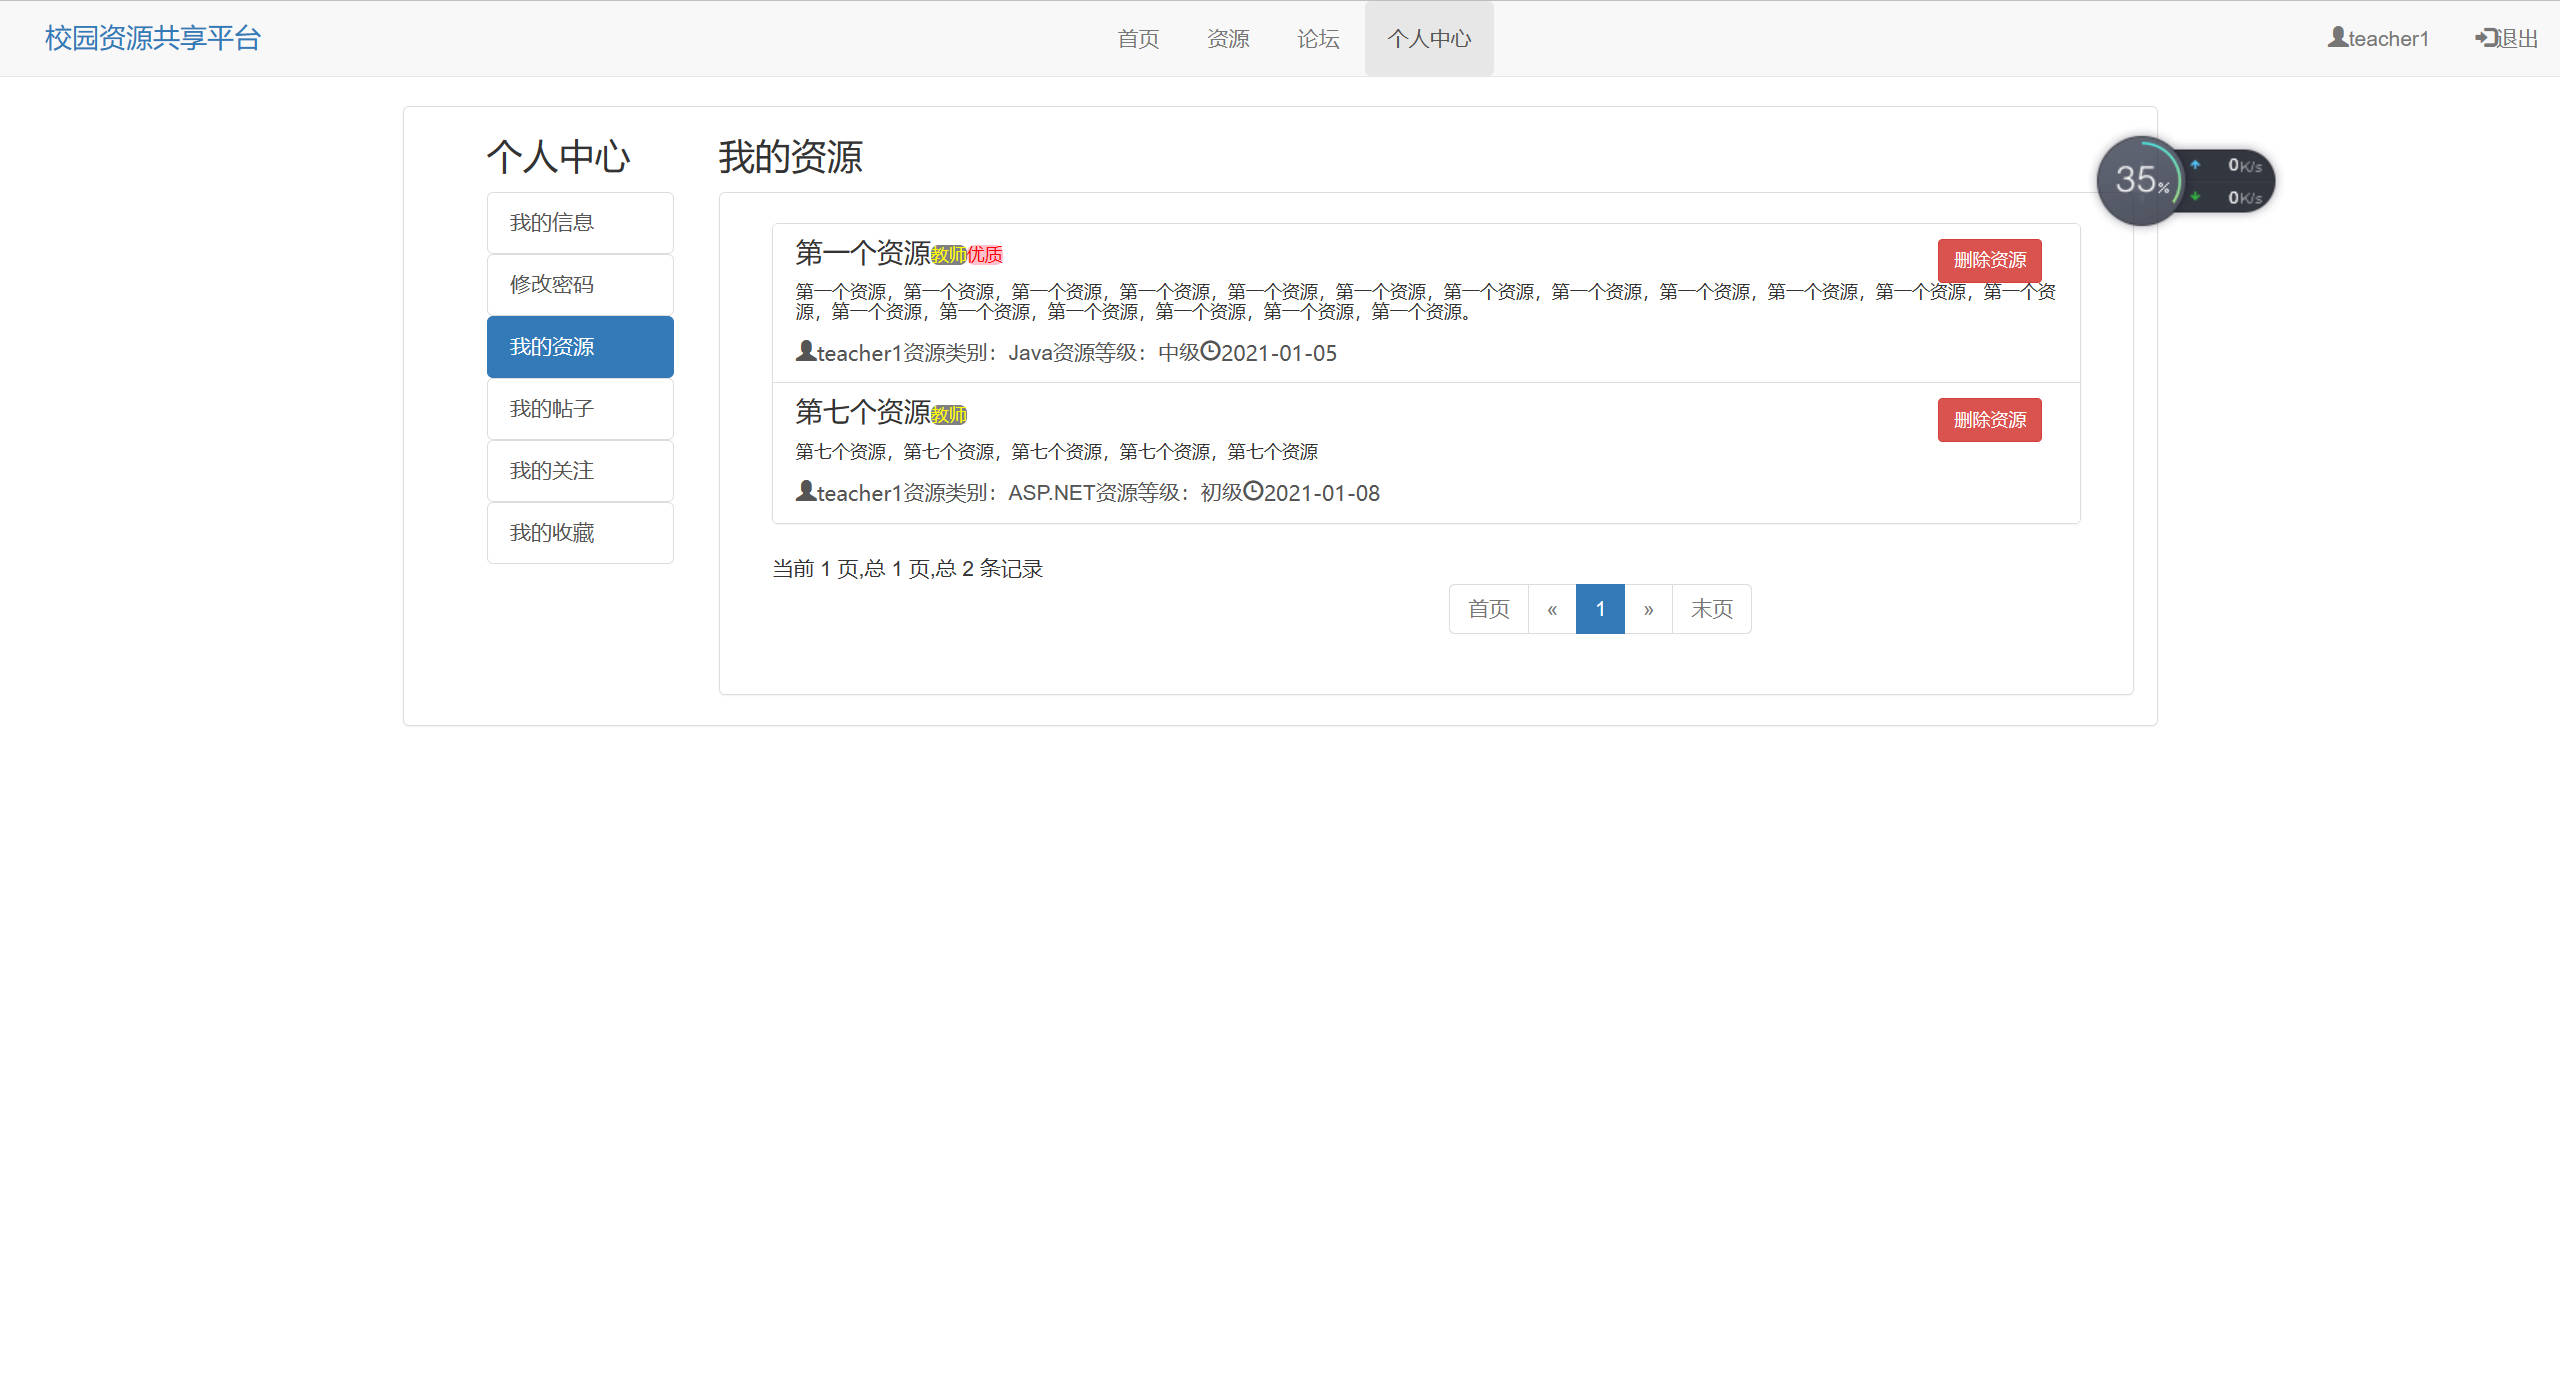Click the 优质 badge on 第一个资源
The height and width of the screenshot is (1374, 2560).
click(985, 256)
